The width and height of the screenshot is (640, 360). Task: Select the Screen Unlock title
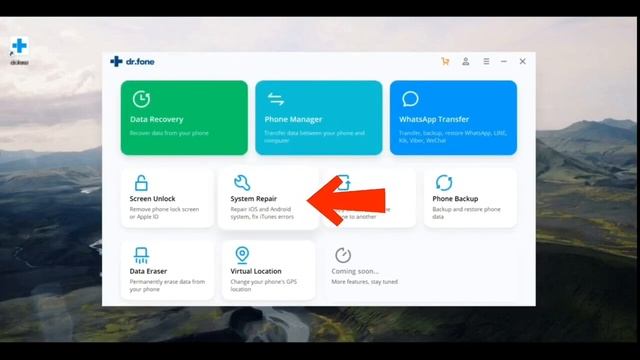click(x=152, y=199)
